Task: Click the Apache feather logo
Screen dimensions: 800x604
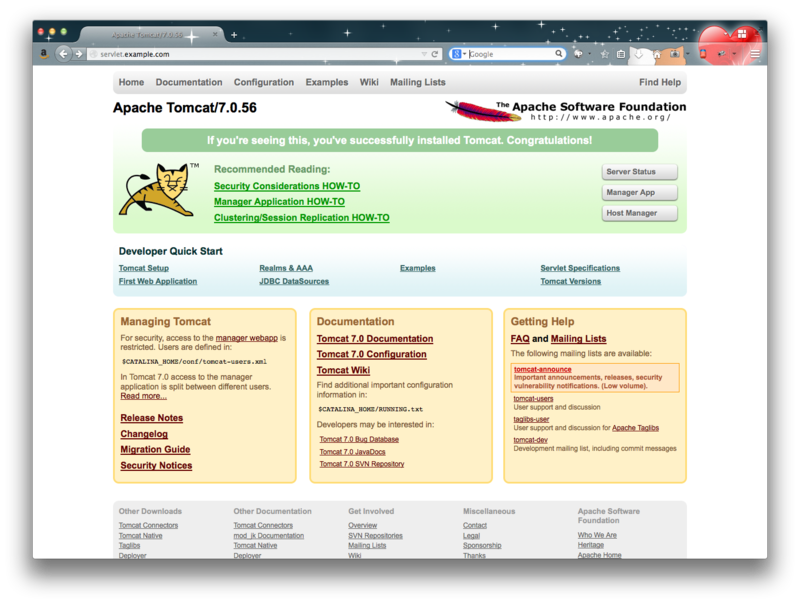Action: click(470, 110)
